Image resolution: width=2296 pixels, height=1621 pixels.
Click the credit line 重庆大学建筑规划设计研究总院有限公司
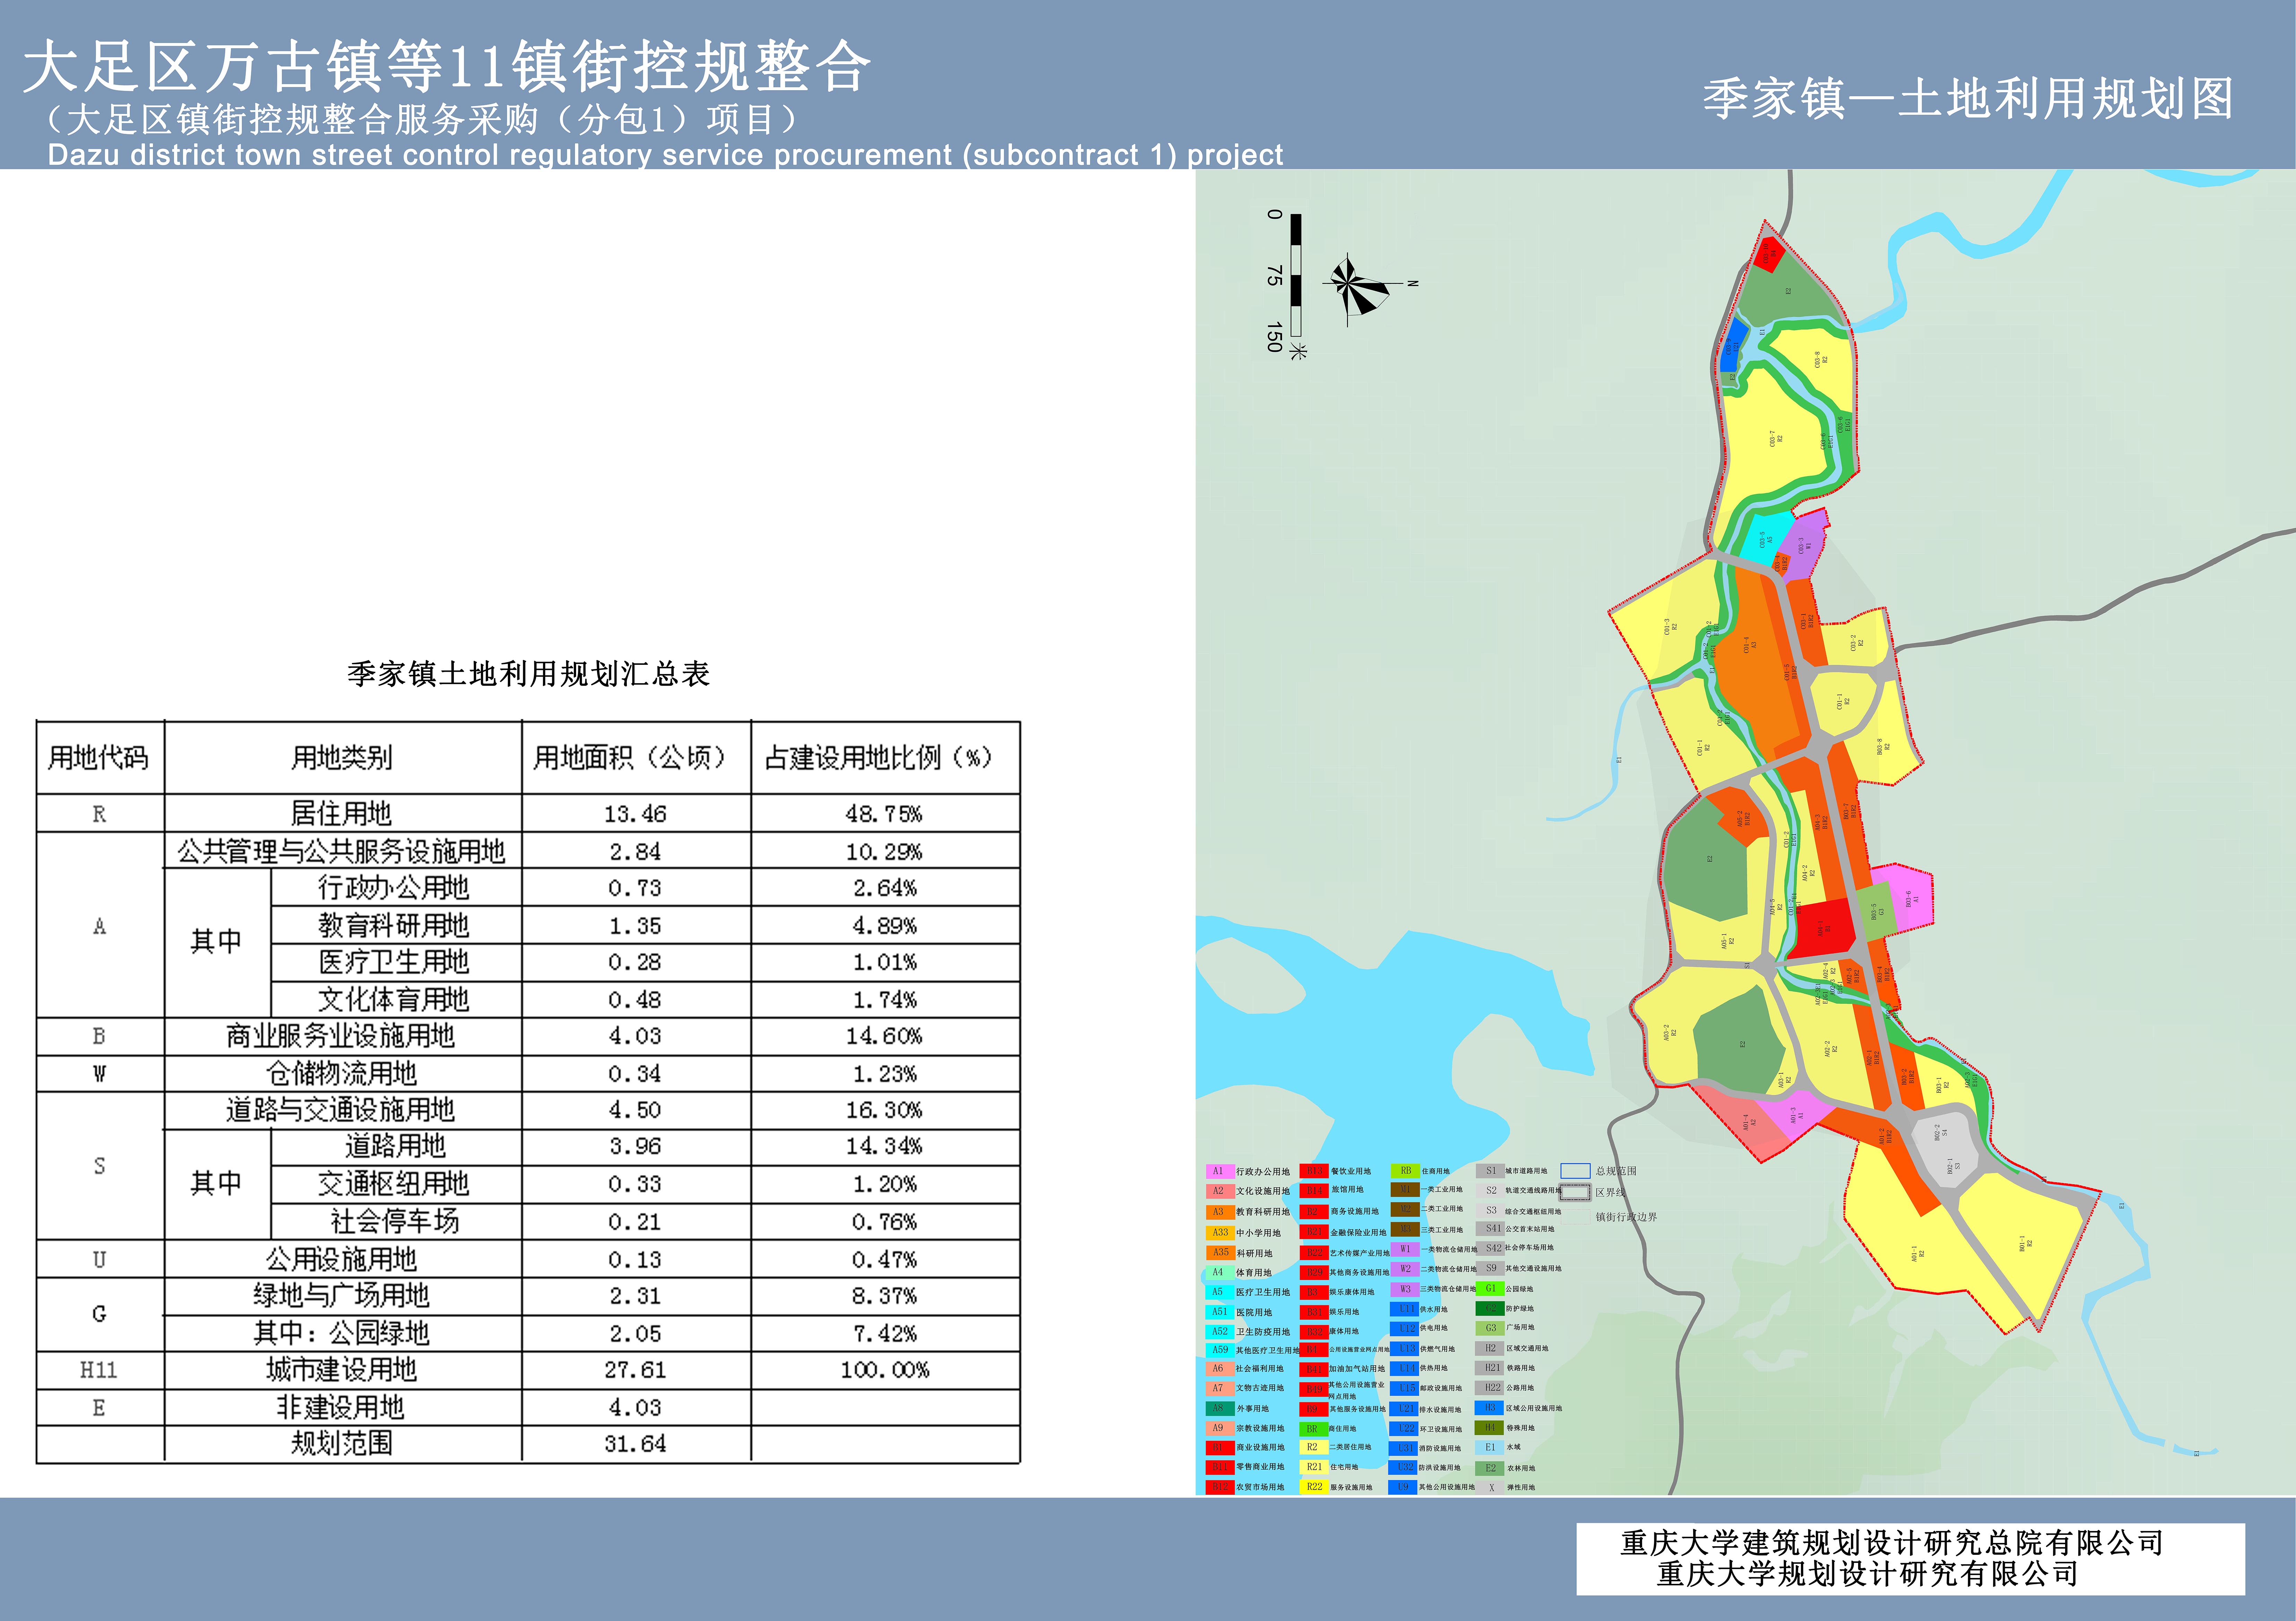(1892, 1543)
